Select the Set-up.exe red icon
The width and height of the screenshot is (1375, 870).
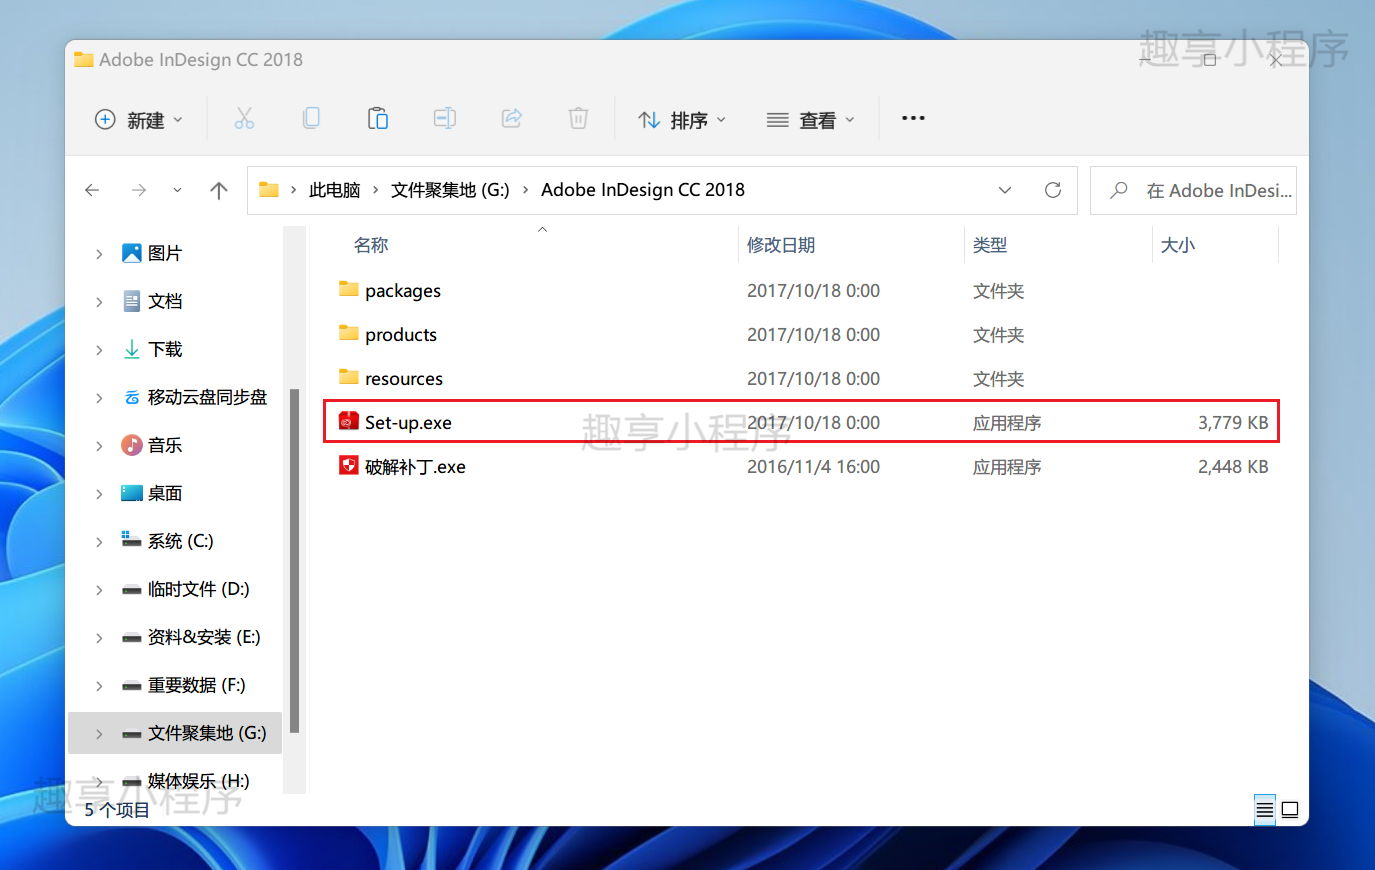click(x=348, y=422)
